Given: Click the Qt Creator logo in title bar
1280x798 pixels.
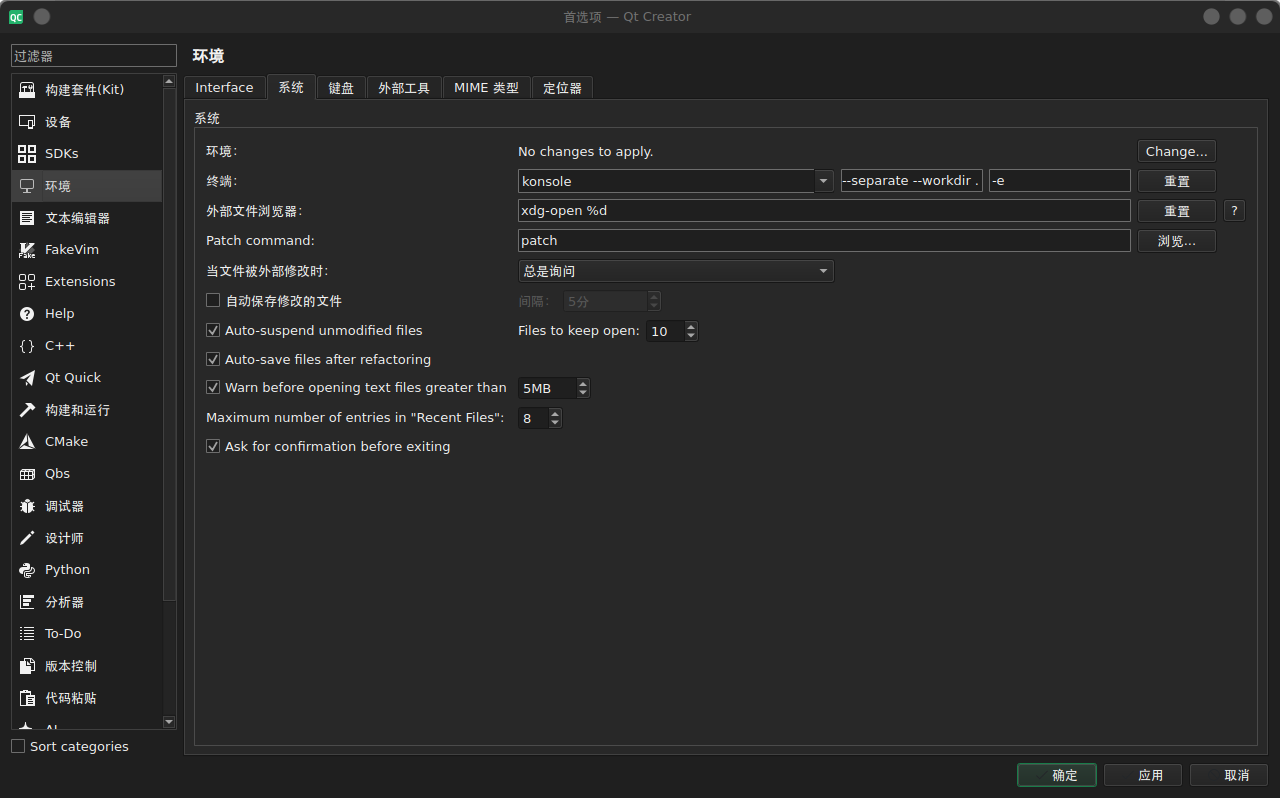Looking at the screenshot, I should (16, 16).
